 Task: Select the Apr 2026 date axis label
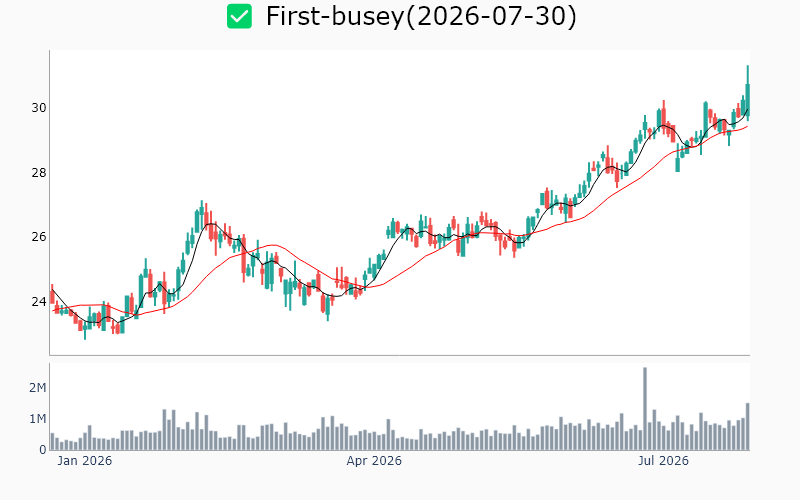click(374, 461)
